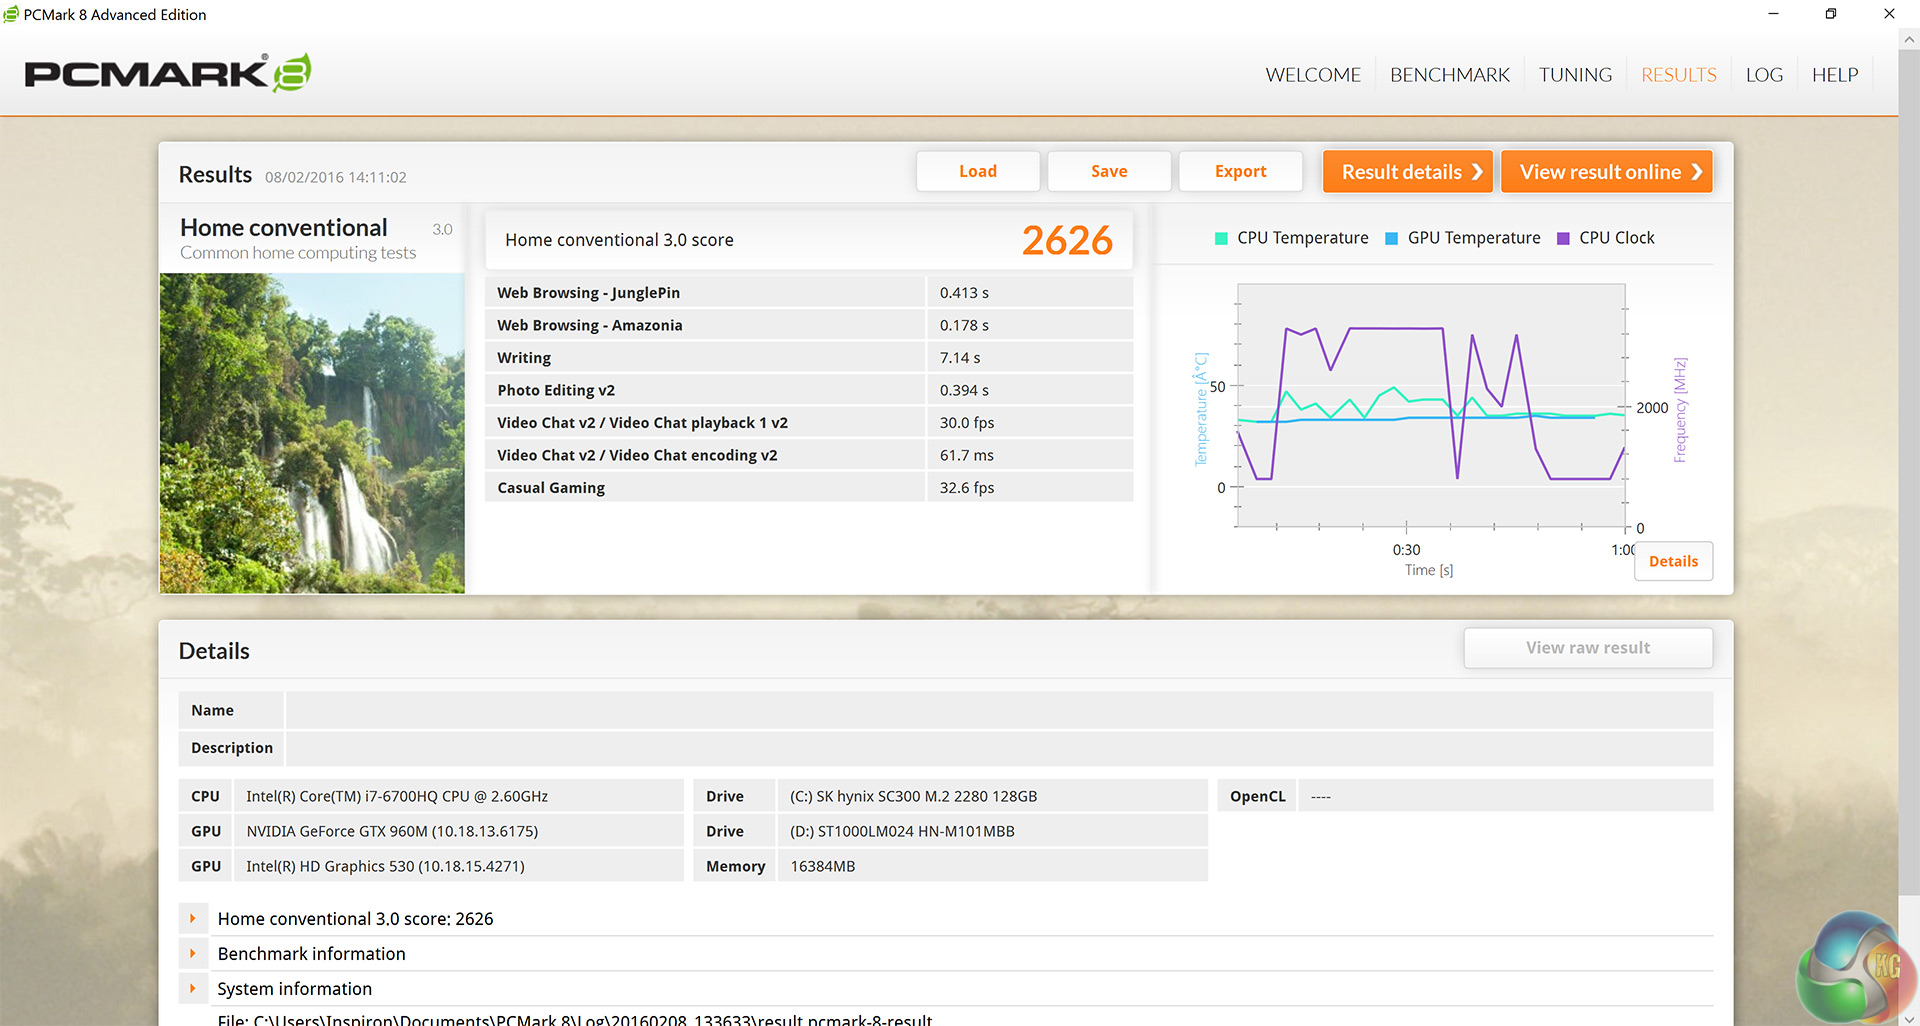This screenshot has width=1920, height=1026.
Task: Export the results
Action: [x=1240, y=171]
